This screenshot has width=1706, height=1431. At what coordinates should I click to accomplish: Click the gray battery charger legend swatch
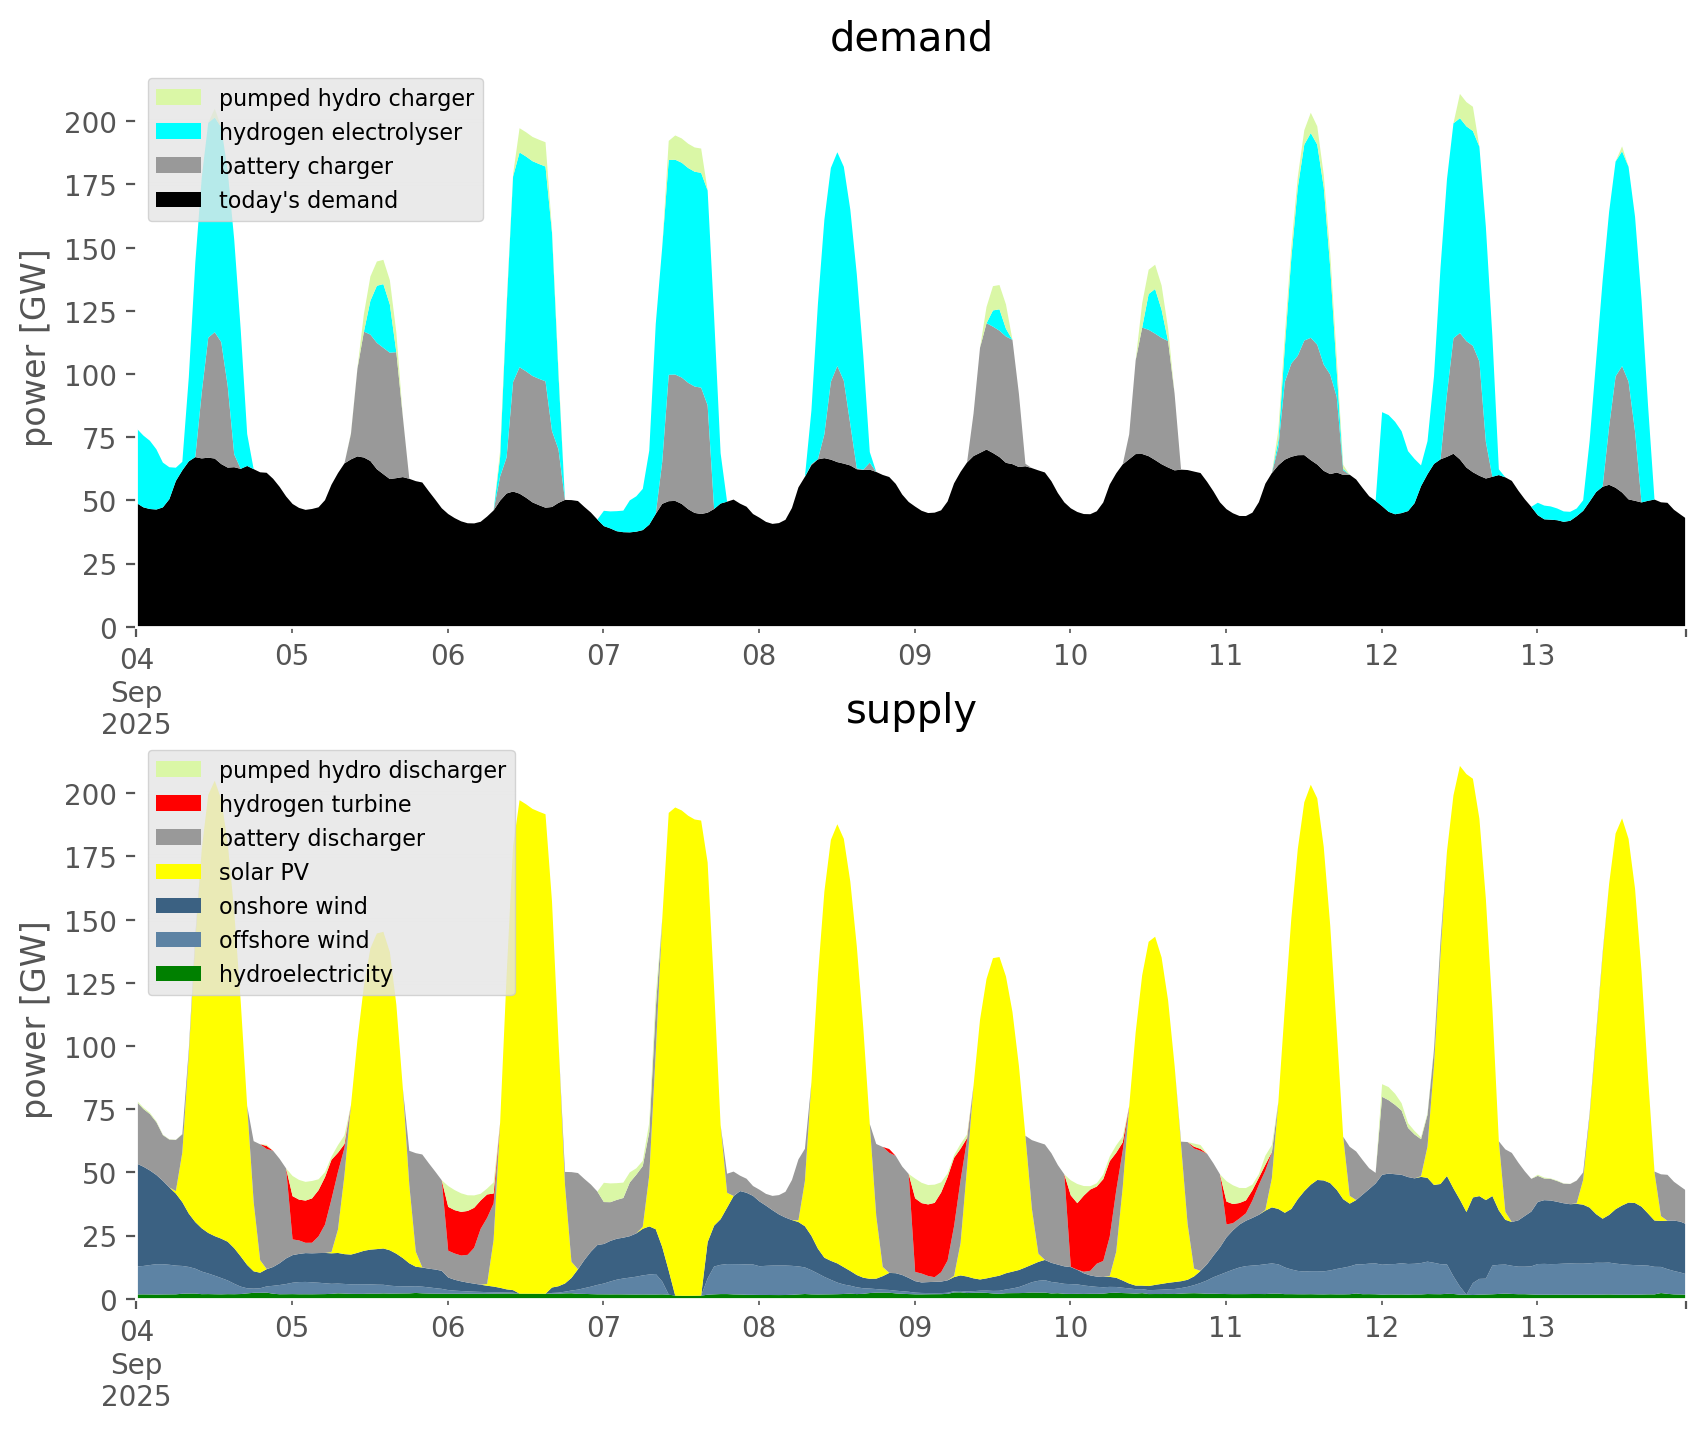pyautogui.click(x=179, y=166)
